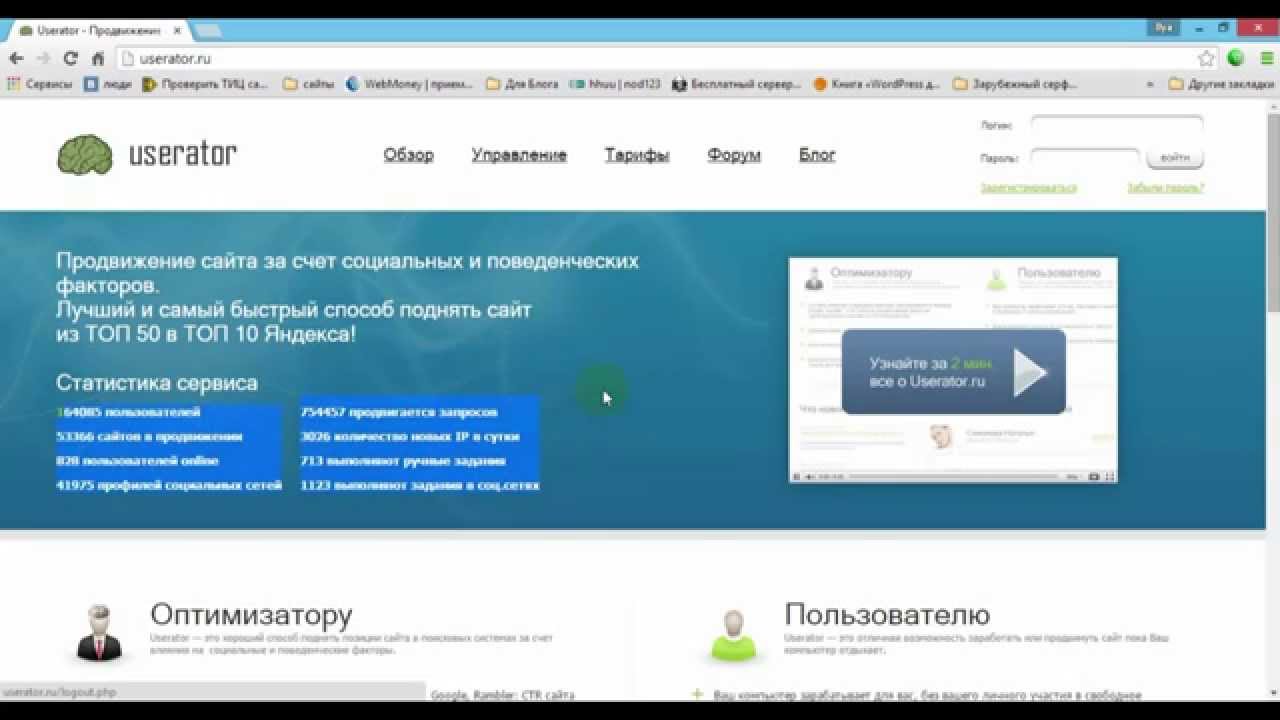Viewport: 1280px width, 720px height.
Task: Open a new browser tab
Action: (x=209, y=30)
